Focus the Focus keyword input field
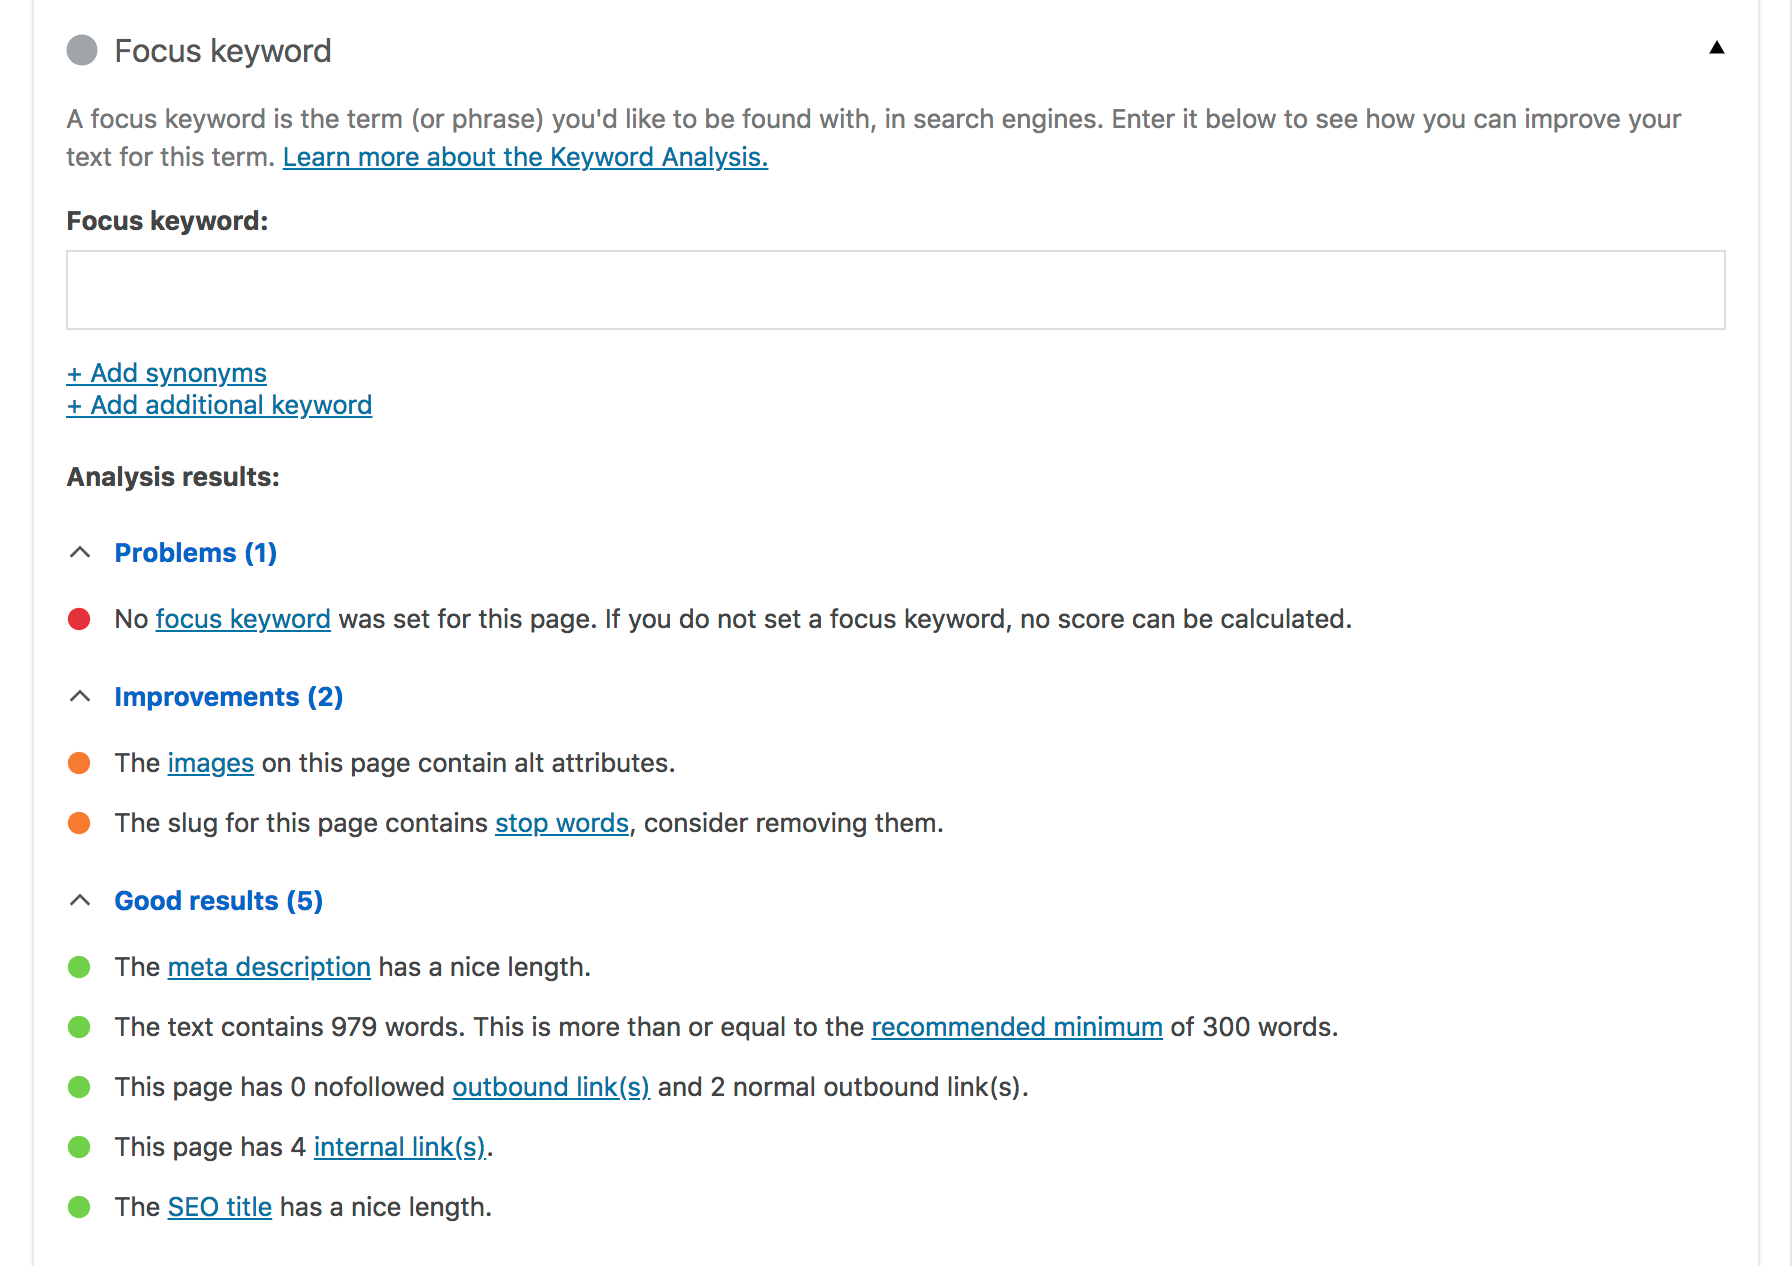The height and width of the screenshot is (1266, 1792). [x=895, y=290]
